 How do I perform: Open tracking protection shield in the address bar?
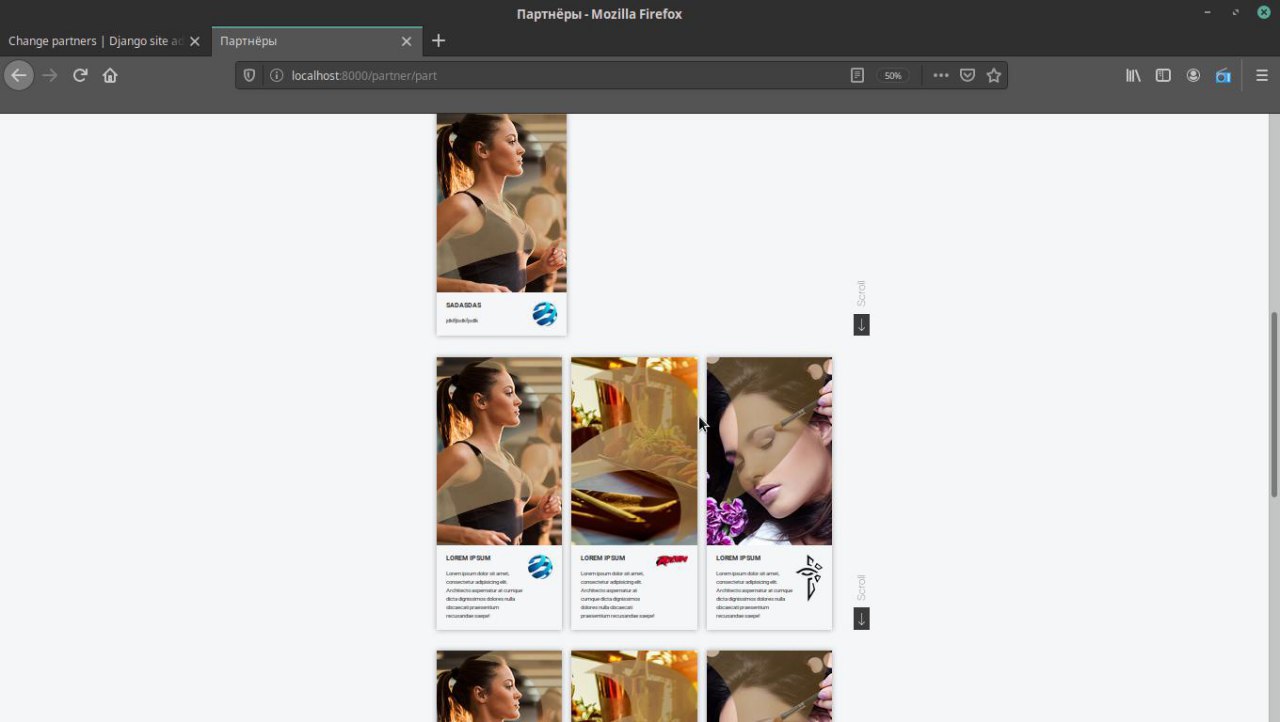[250, 75]
